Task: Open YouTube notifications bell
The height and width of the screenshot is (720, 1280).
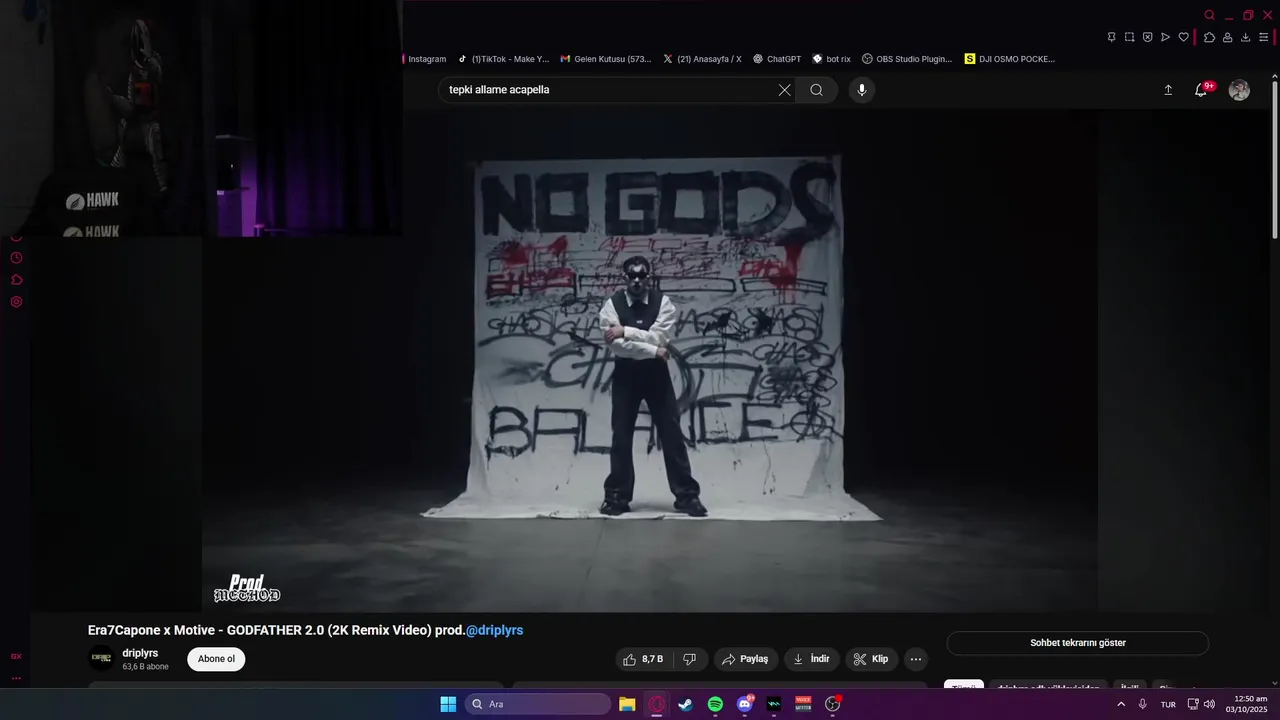Action: click(x=1201, y=90)
